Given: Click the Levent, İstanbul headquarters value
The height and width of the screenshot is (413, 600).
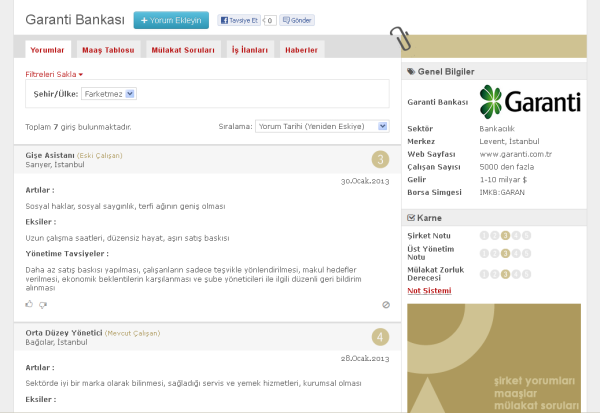Looking at the screenshot, I should coord(509,141).
